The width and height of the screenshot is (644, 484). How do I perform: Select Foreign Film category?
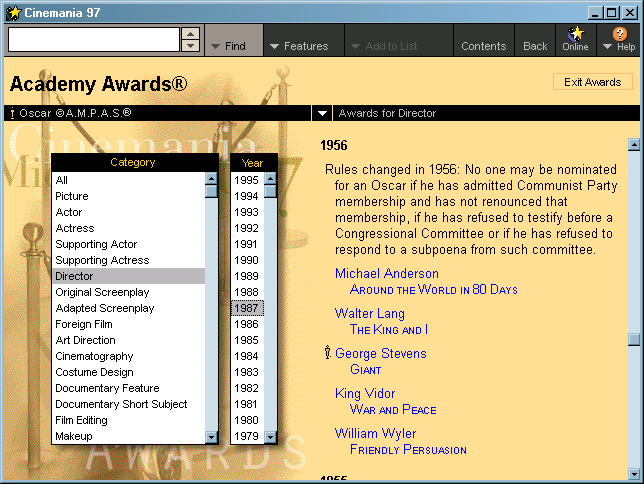click(x=129, y=324)
